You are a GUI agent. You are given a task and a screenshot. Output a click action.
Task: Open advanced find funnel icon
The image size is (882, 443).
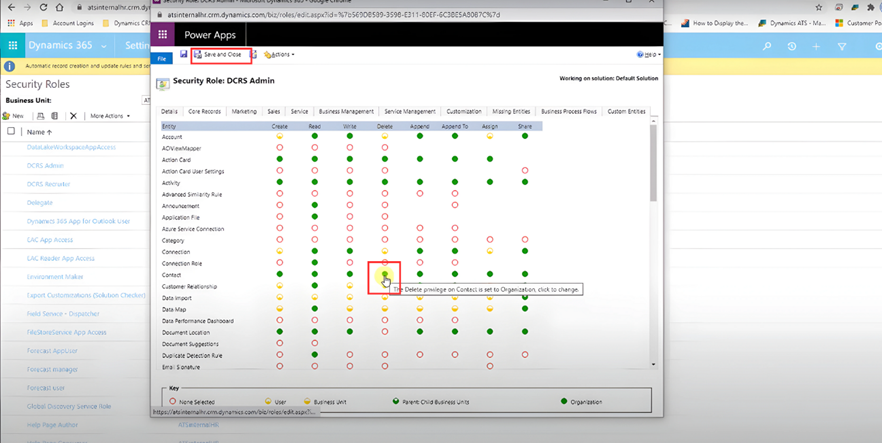tap(842, 46)
